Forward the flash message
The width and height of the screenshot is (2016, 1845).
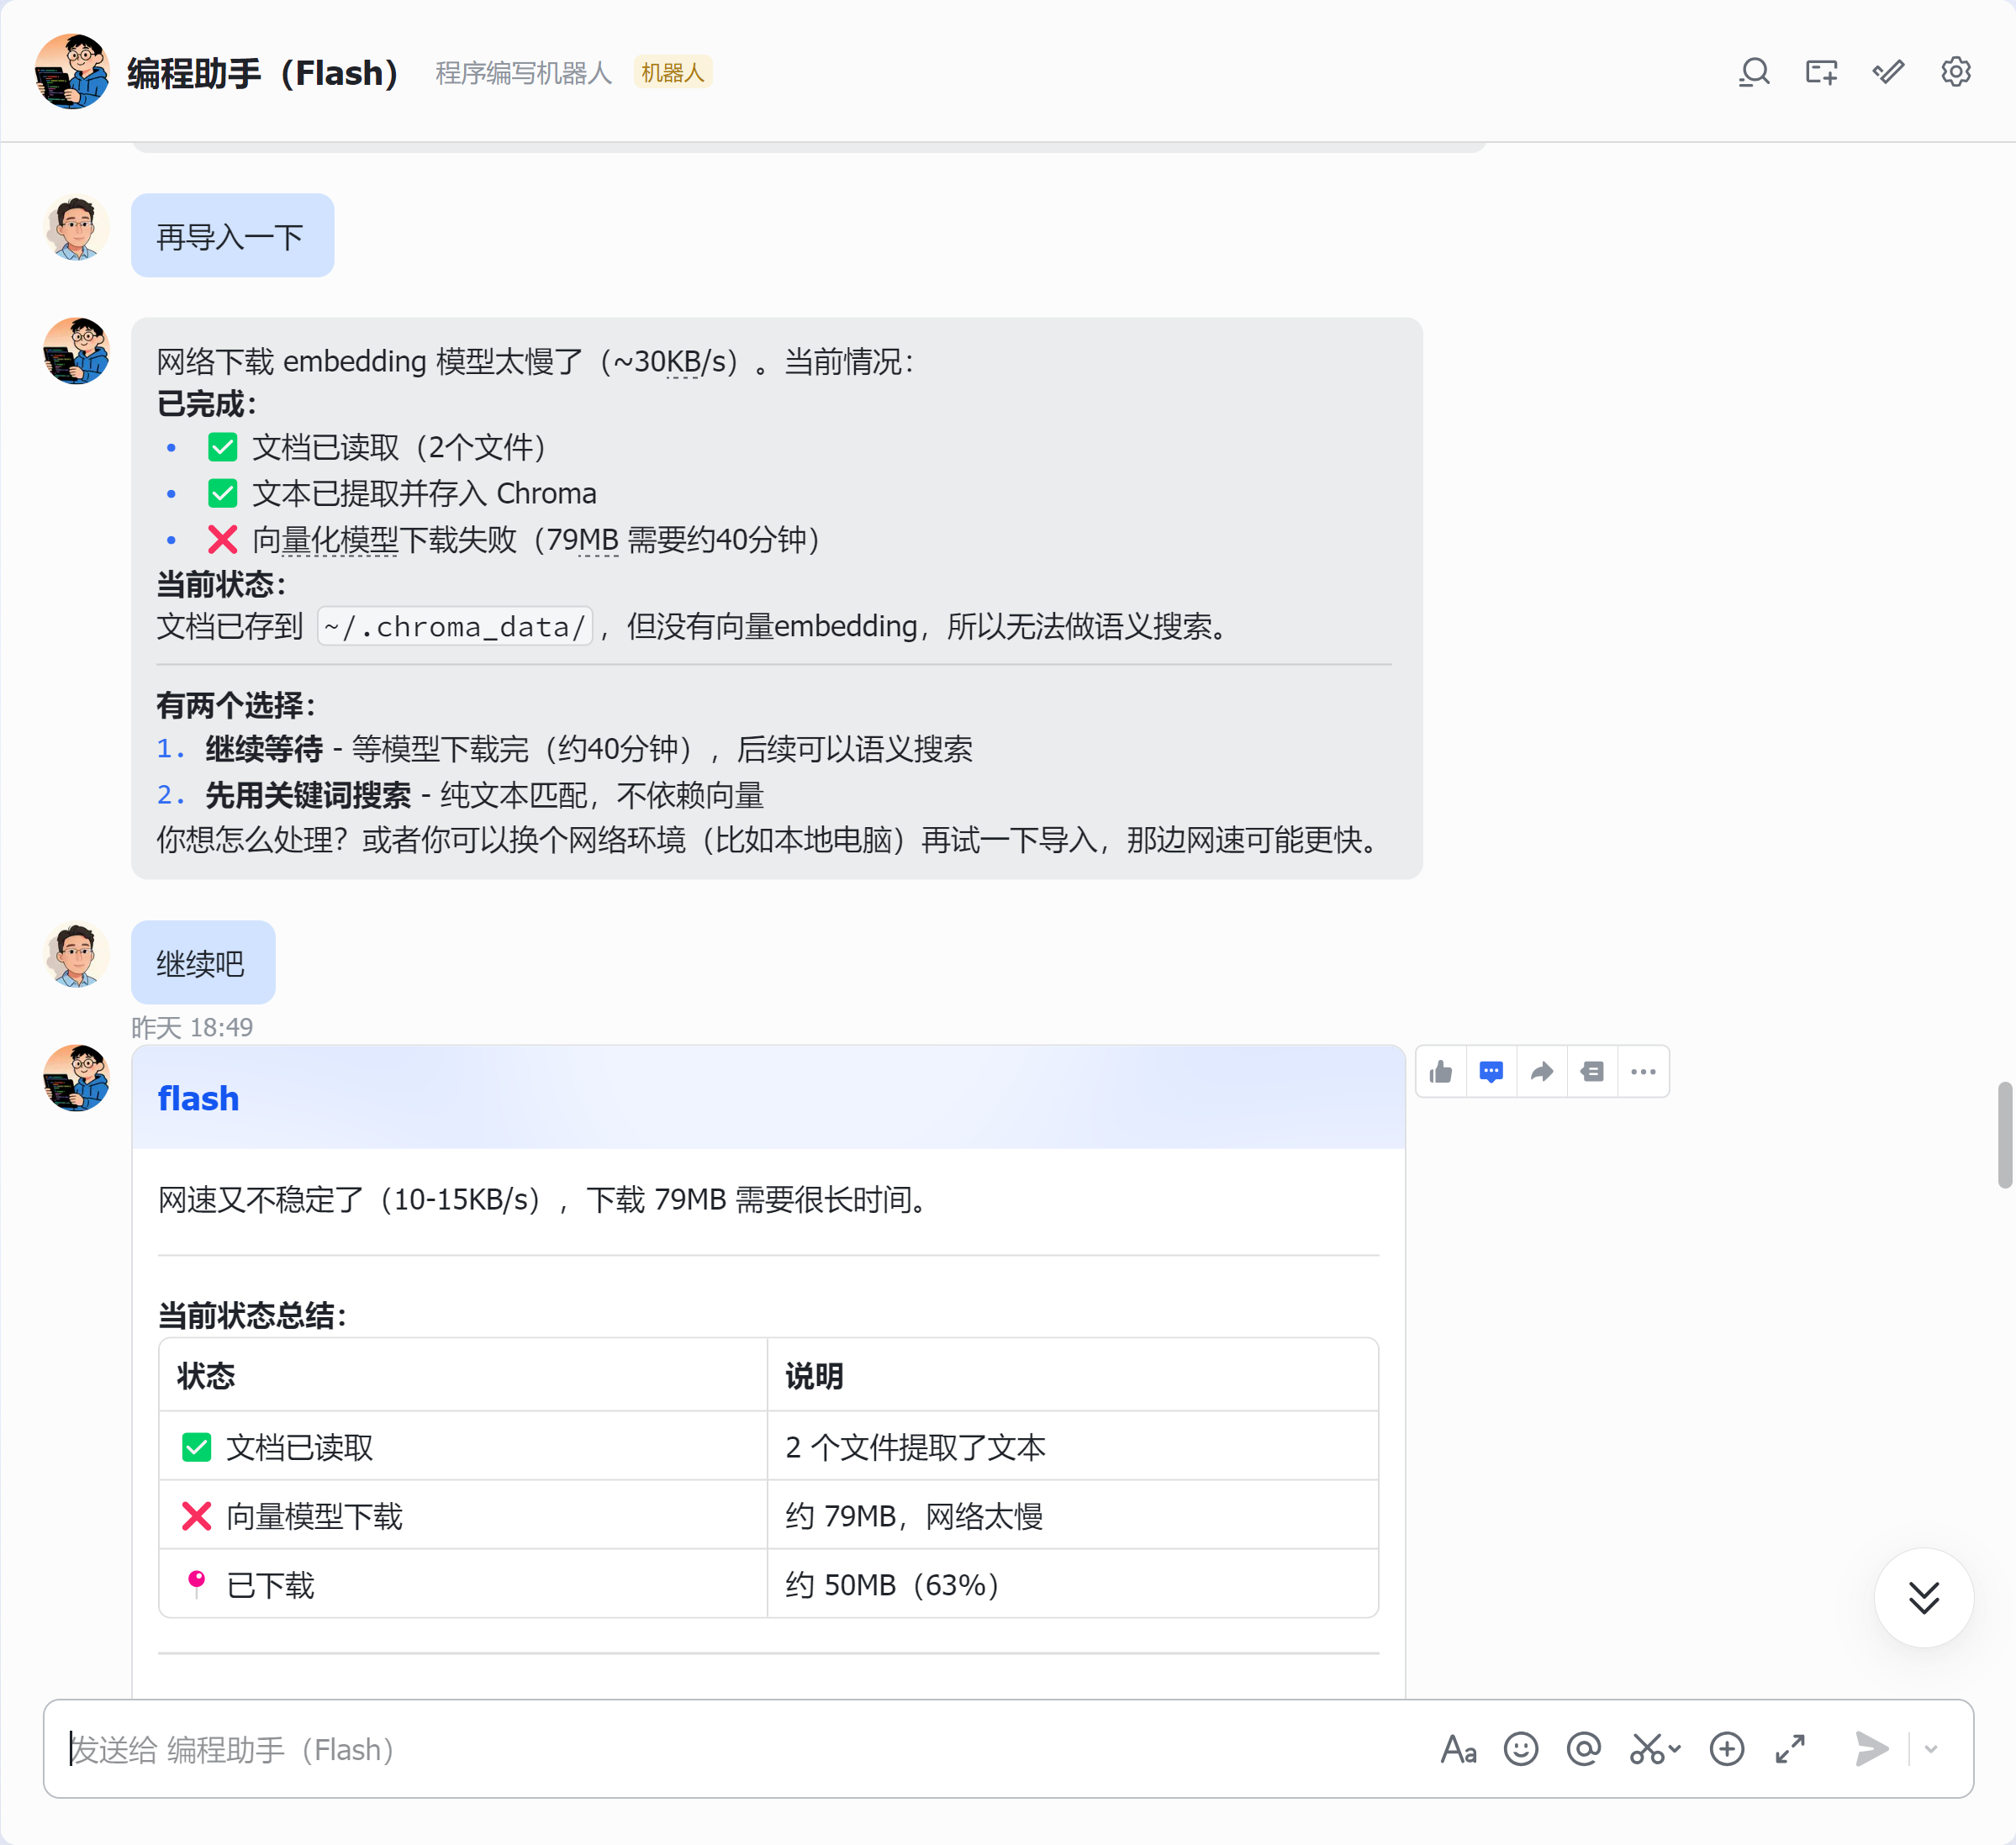[x=1542, y=1072]
